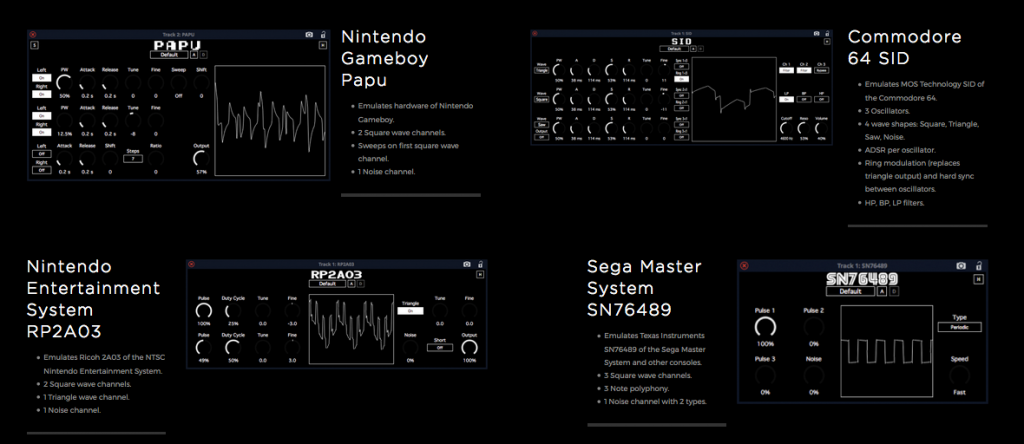Screen dimensions: 1024x444
Task: Select preset slot A in RP2A03 window
Action: (351, 283)
